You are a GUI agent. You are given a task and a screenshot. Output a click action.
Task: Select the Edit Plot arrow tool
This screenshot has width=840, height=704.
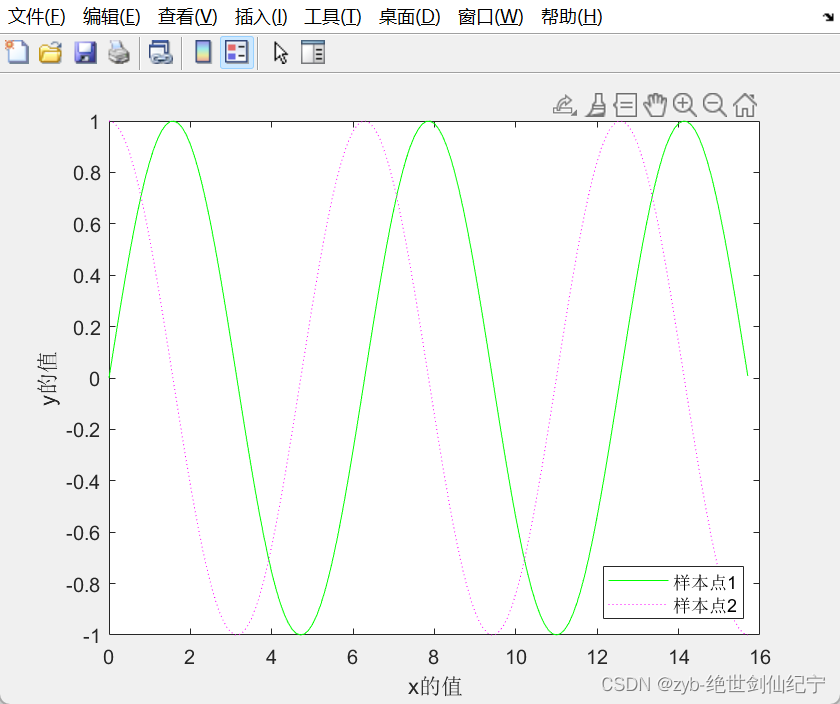pyautogui.click(x=280, y=53)
